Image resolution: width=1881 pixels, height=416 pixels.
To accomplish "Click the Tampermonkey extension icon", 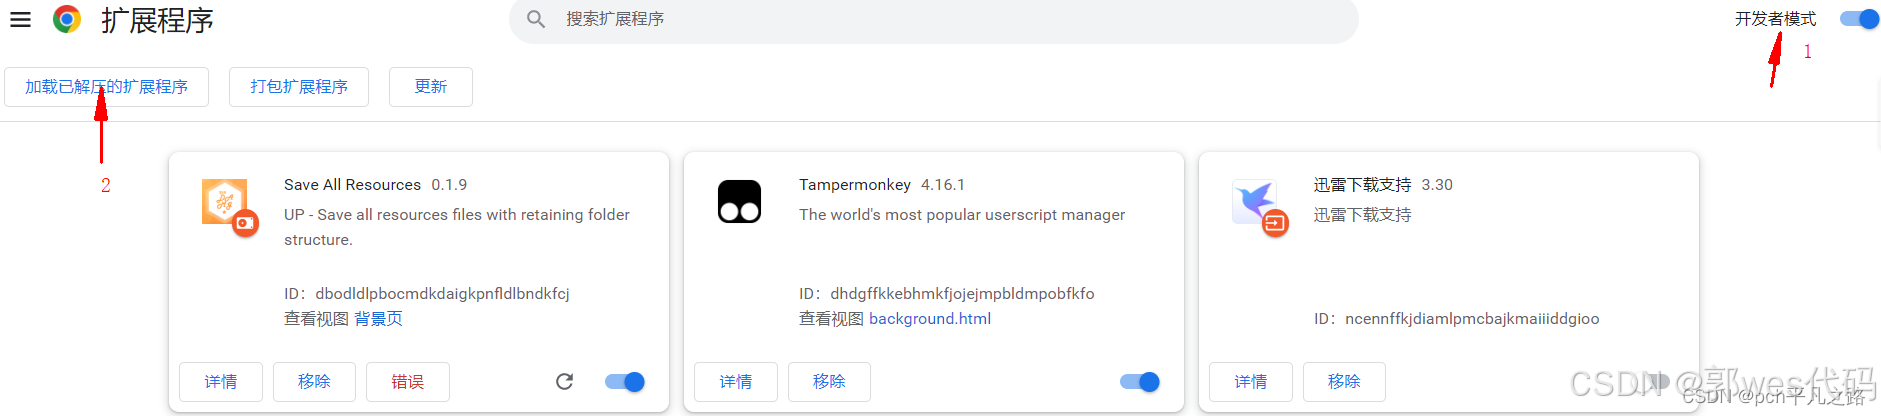I will 740,201.
